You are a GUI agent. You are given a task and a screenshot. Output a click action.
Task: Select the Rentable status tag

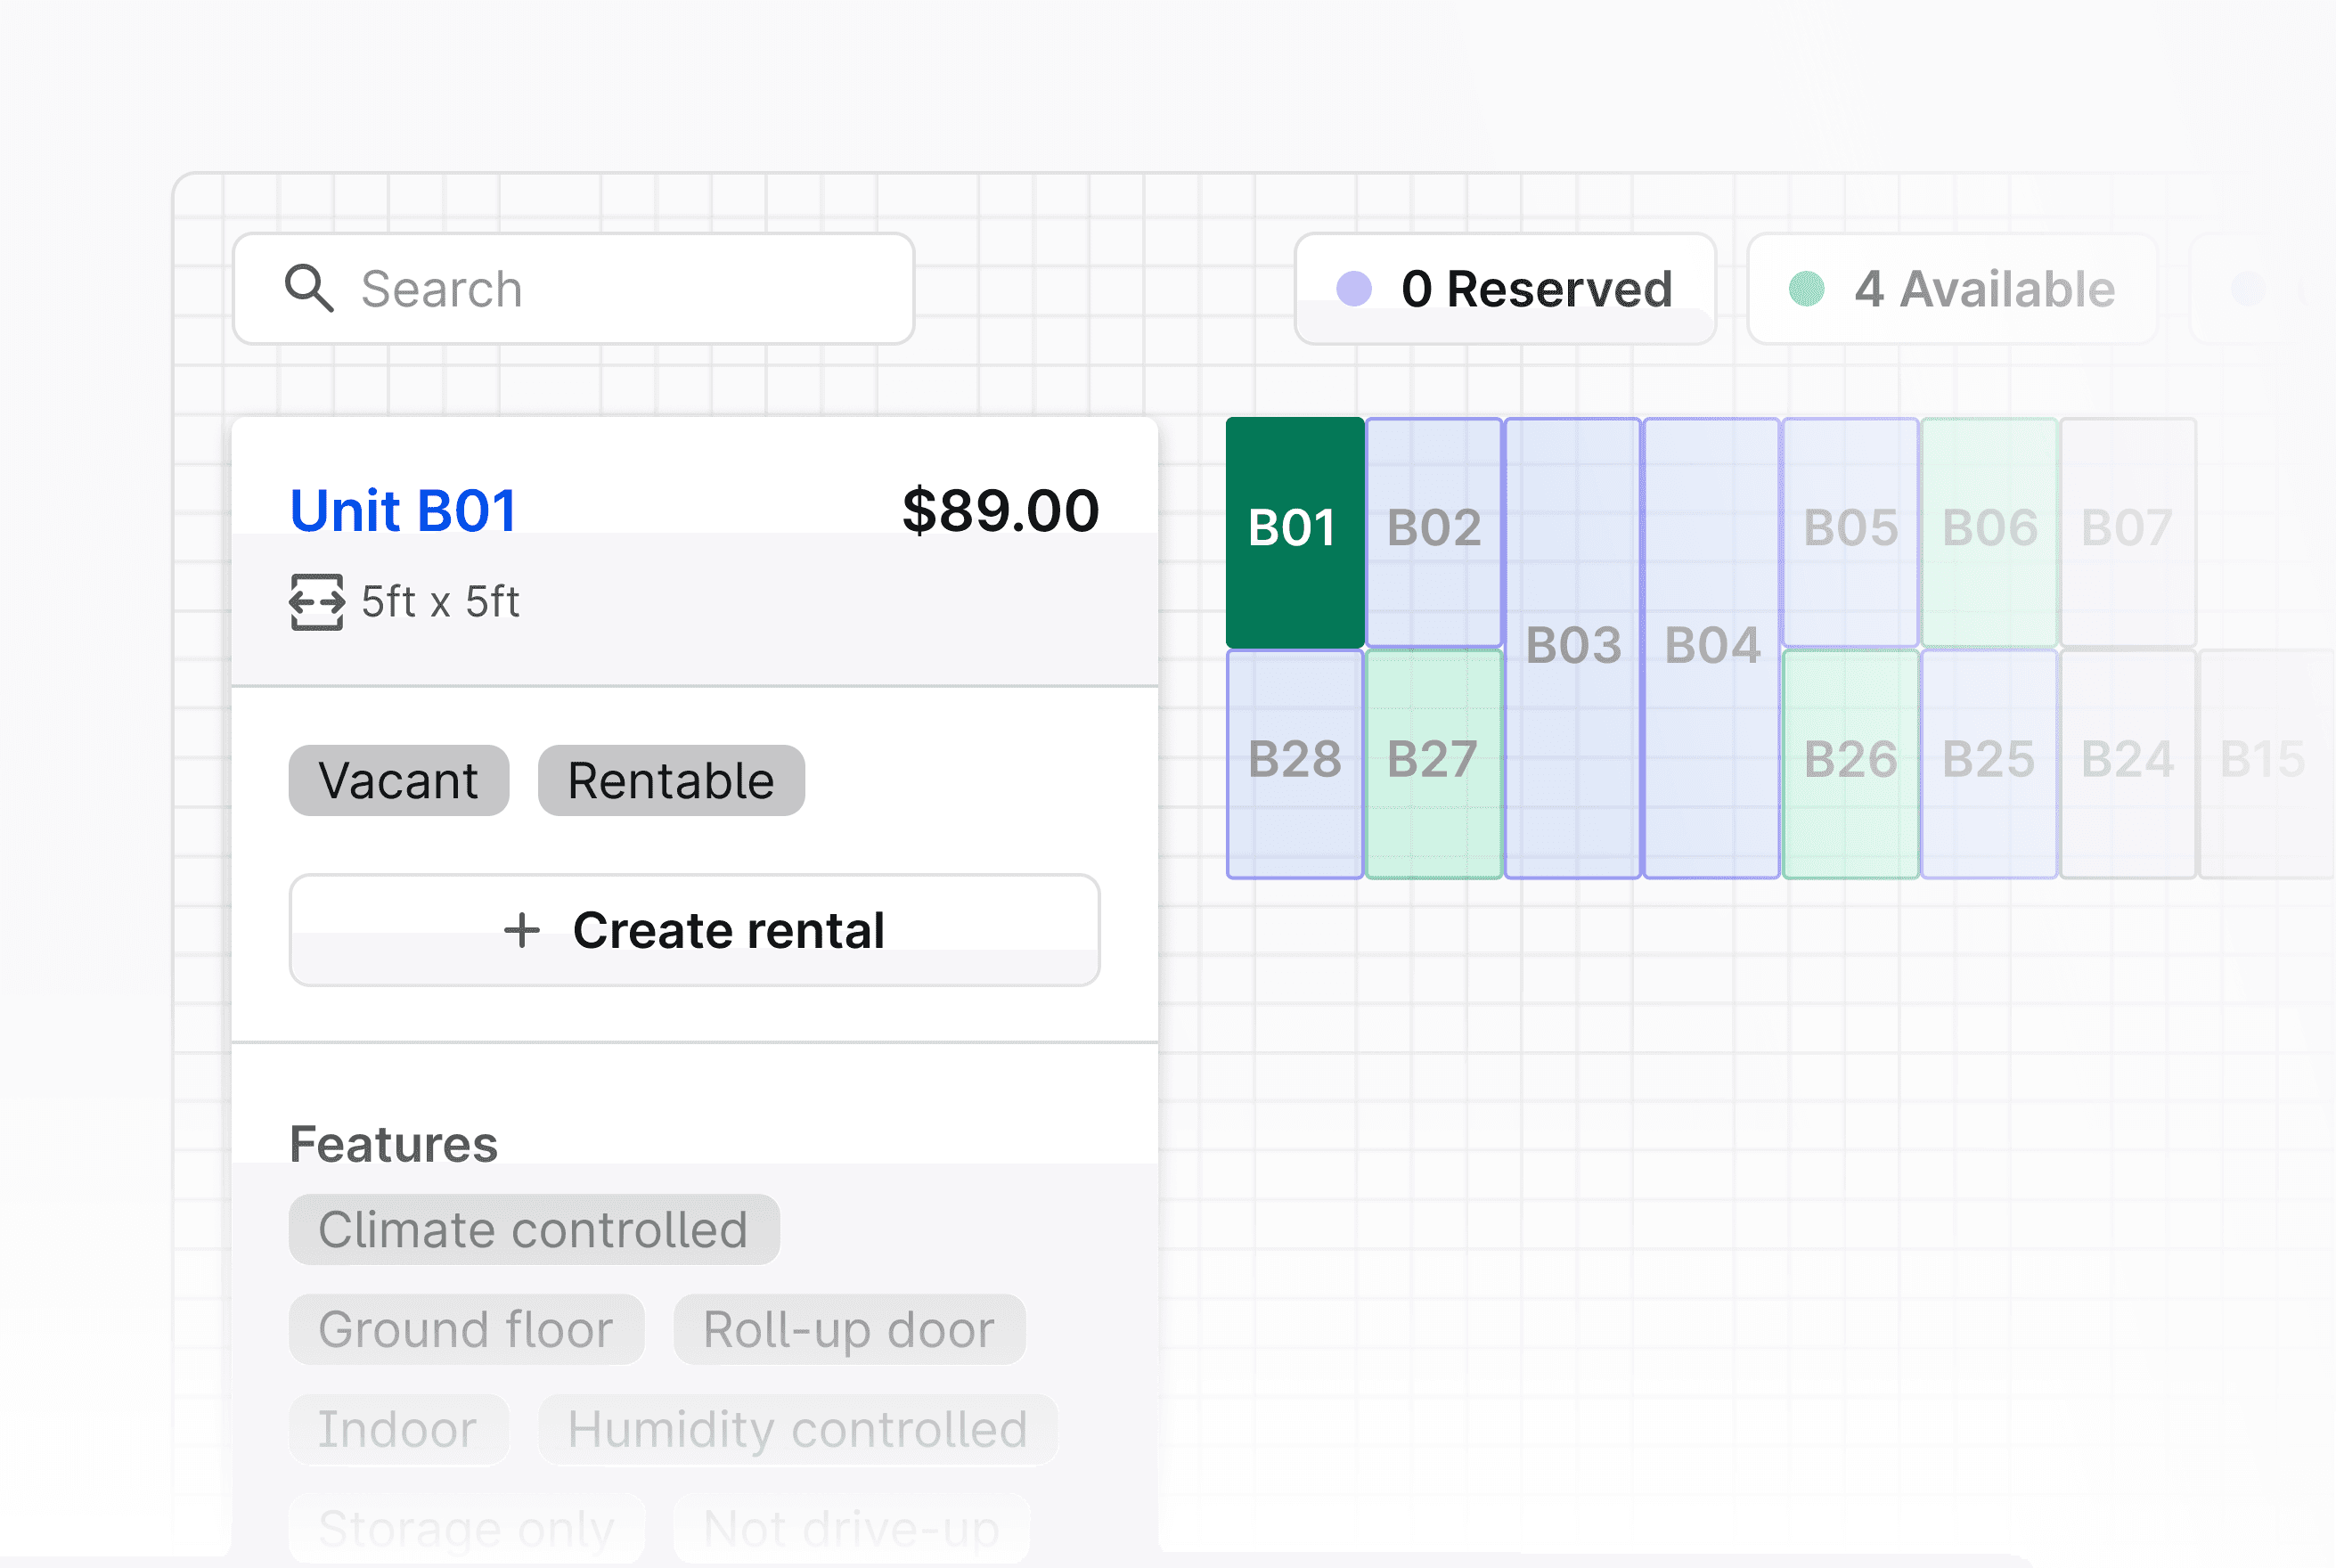[x=670, y=781]
